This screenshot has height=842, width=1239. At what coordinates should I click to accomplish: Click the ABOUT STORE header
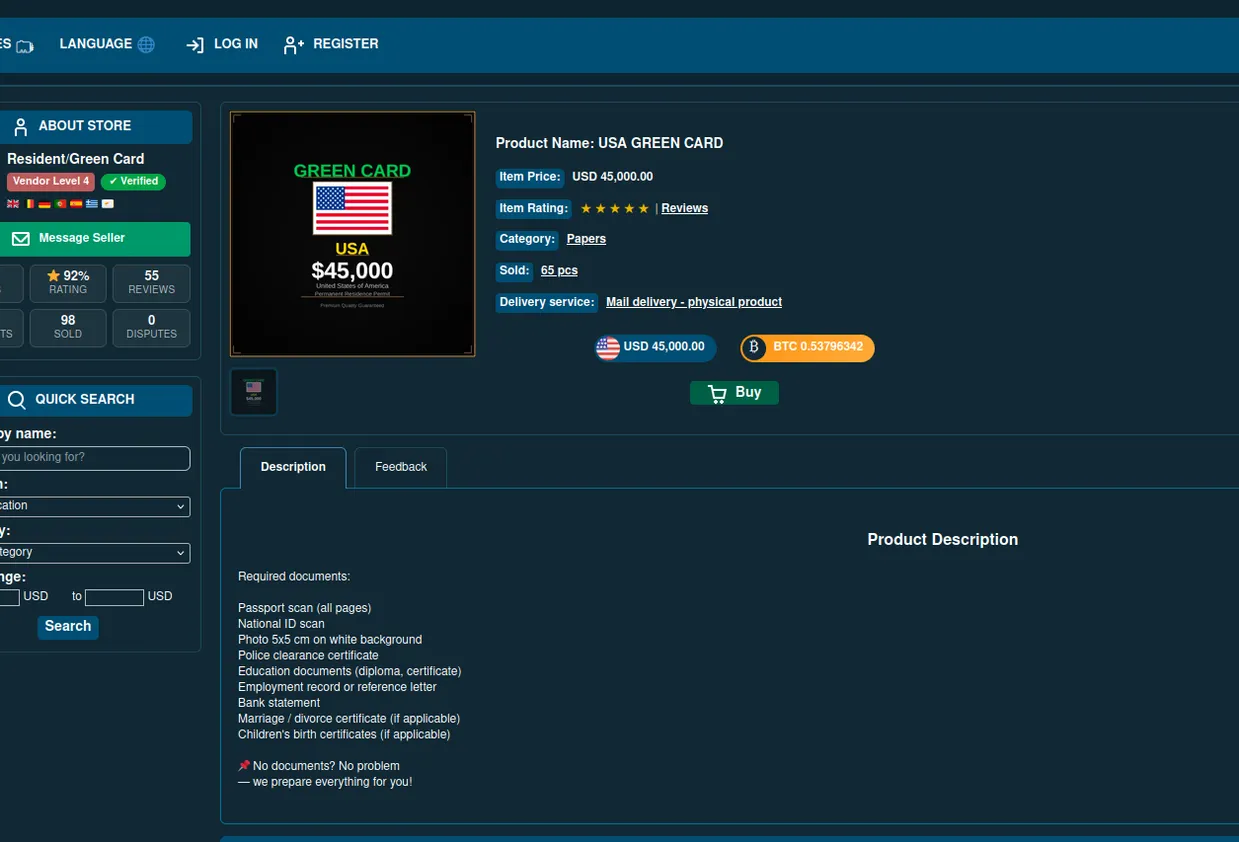95,127
